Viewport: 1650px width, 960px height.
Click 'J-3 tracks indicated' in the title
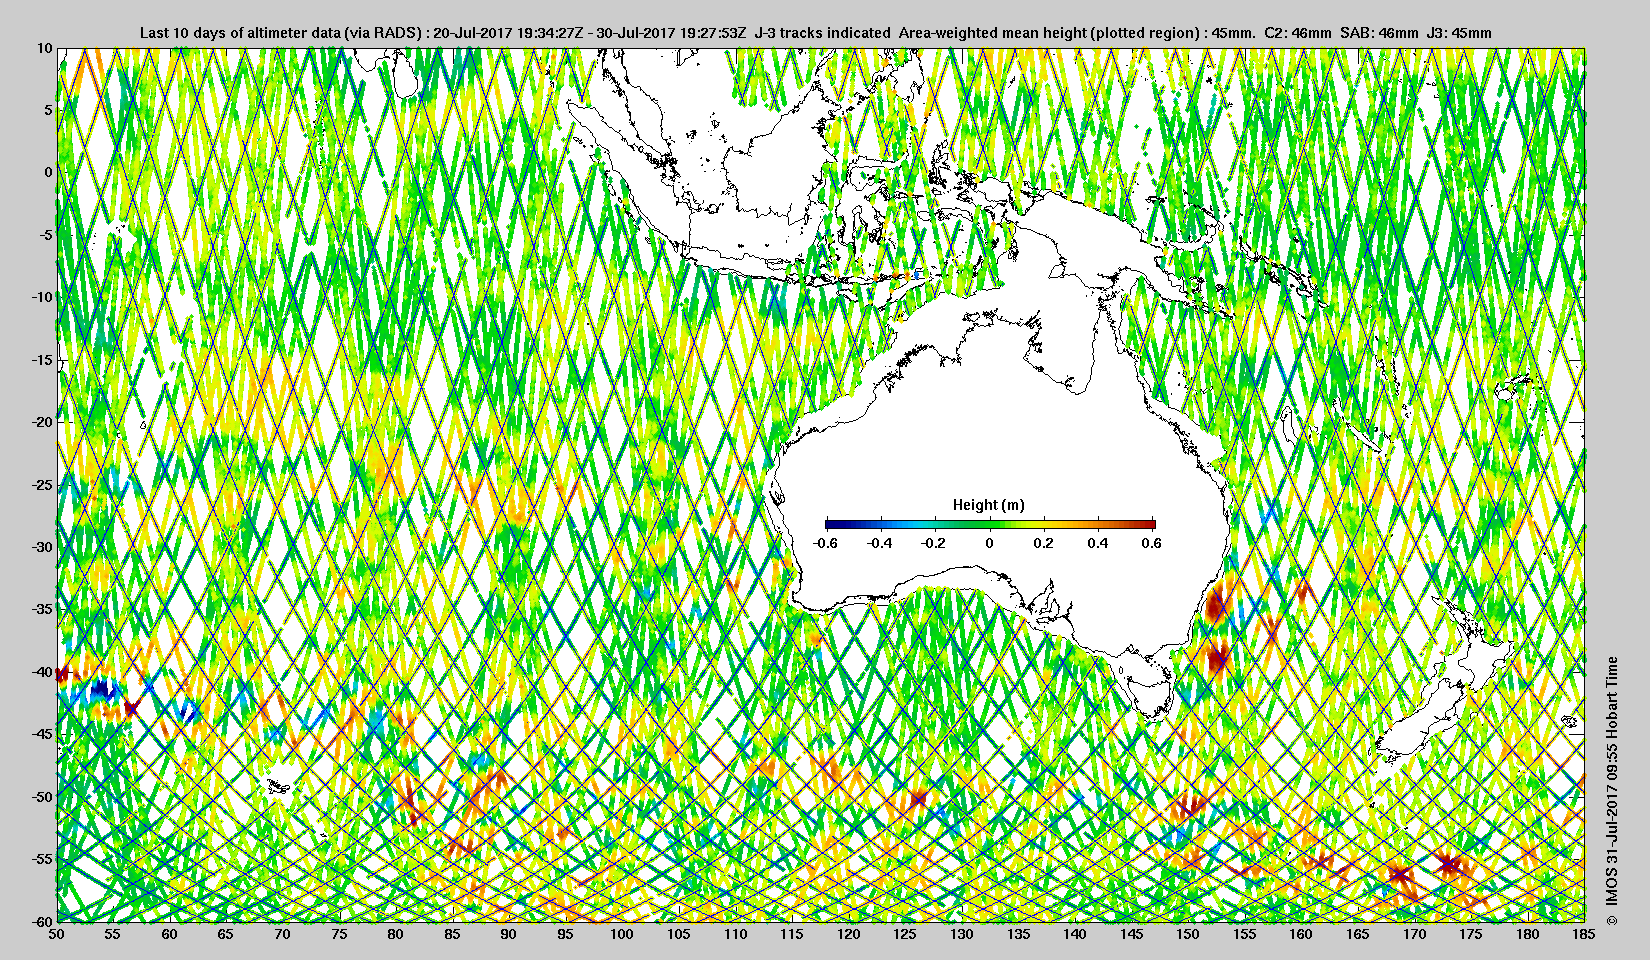822,33
